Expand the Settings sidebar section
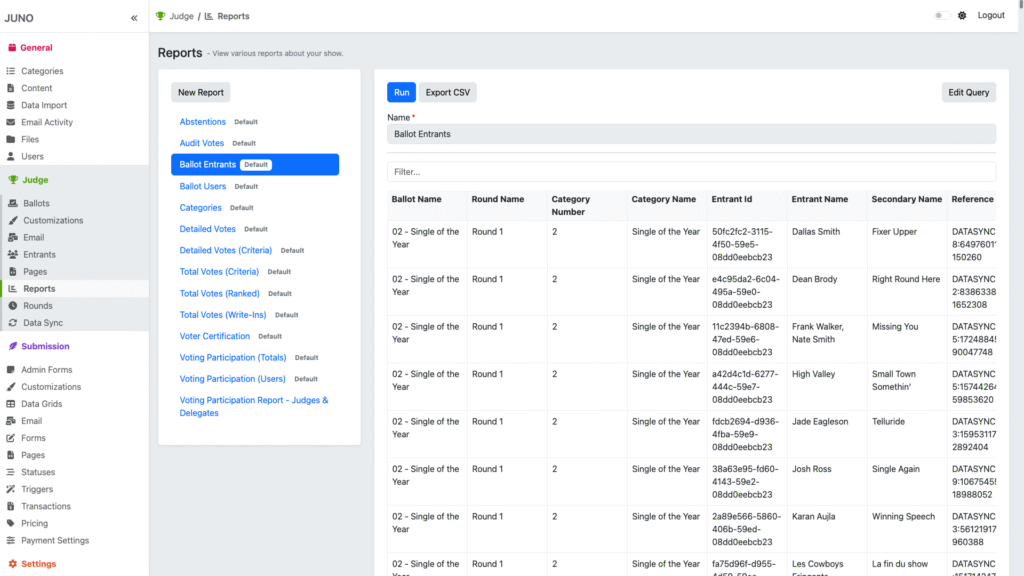 pos(38,564)
